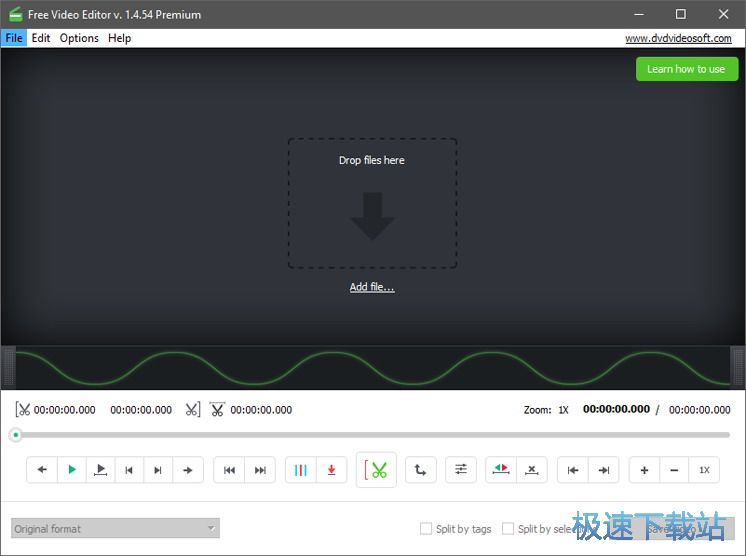Screen dimensions: 746x556
Task: Play the selection with the underlined play icon
Action: point(100,470)
